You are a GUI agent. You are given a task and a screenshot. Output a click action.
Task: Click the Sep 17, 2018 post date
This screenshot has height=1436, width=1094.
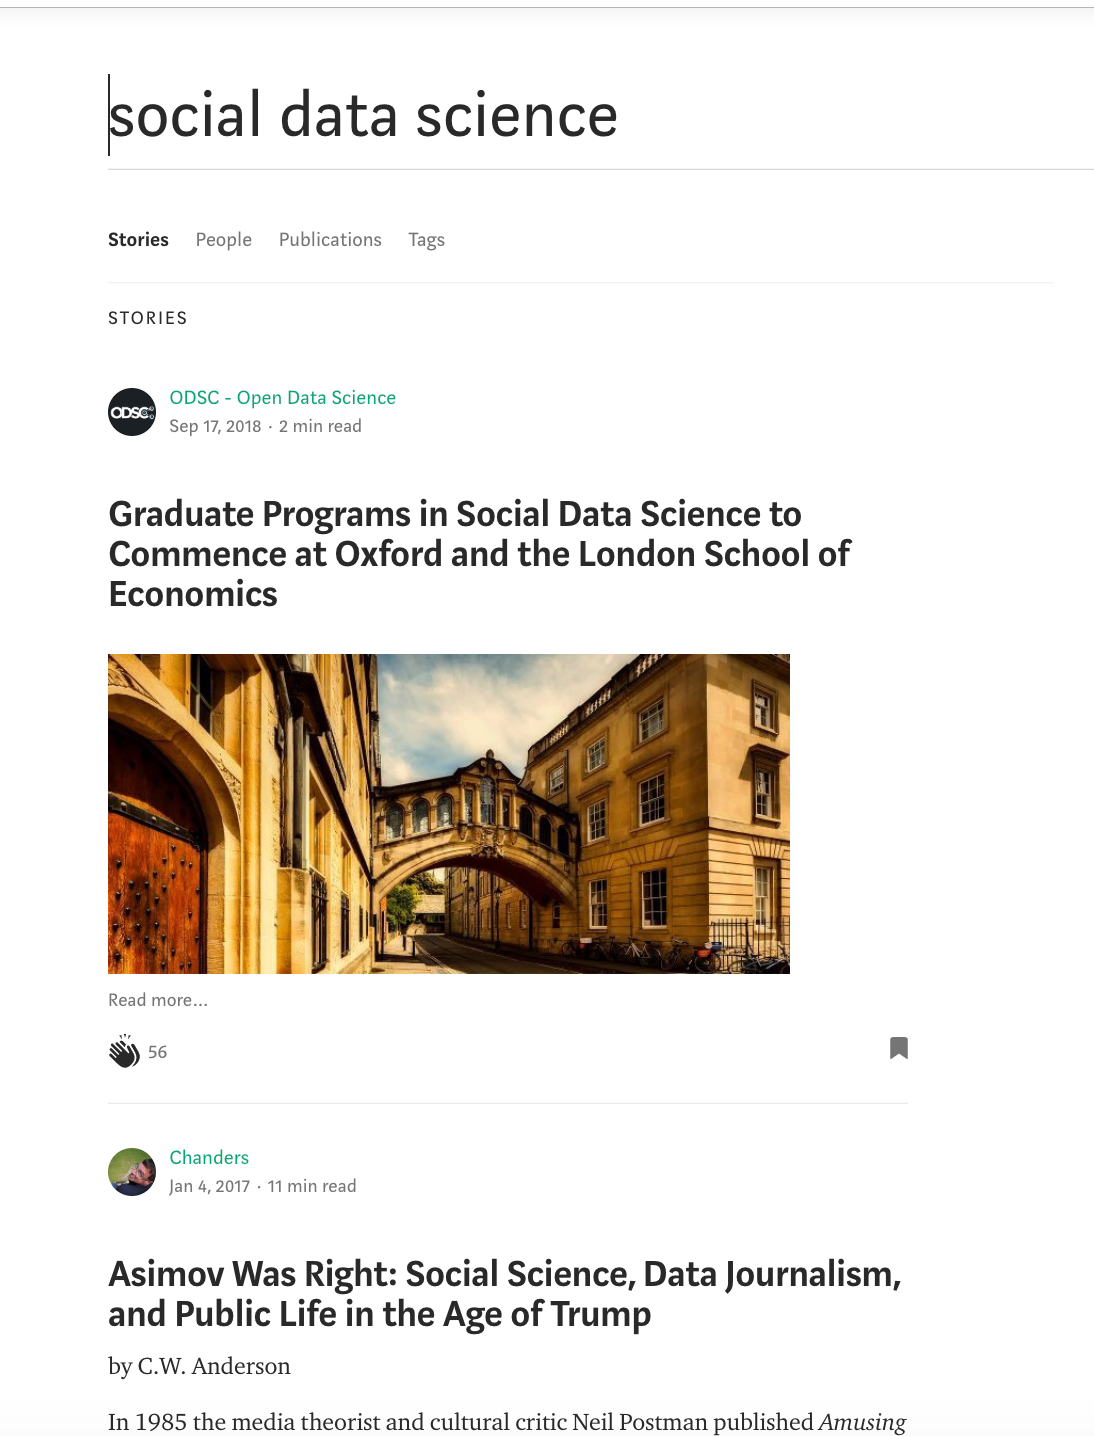[215, 427]
